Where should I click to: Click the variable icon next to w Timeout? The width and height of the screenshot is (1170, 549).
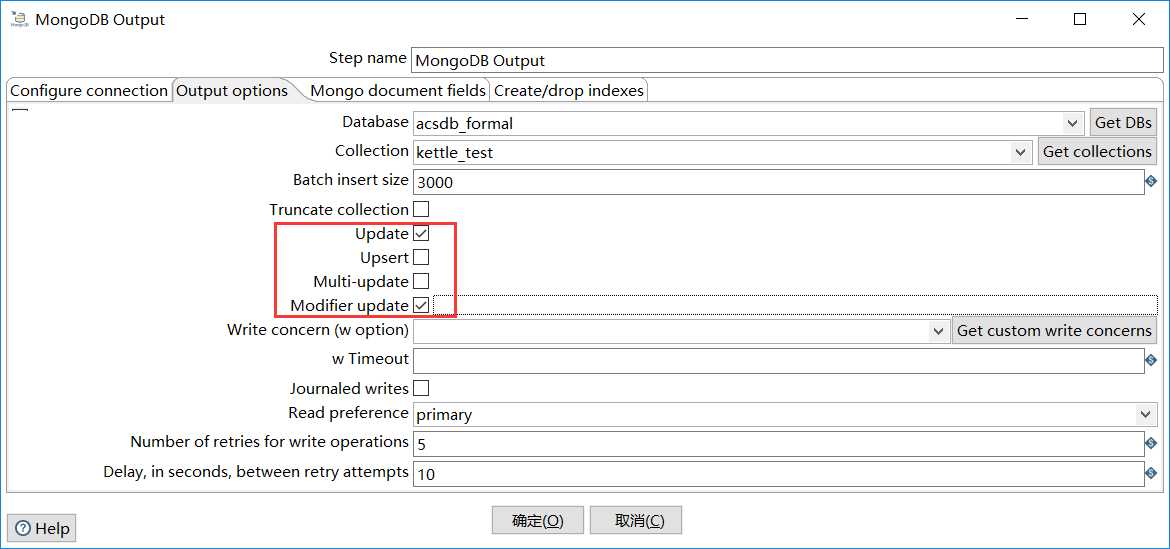[1151, 360]
